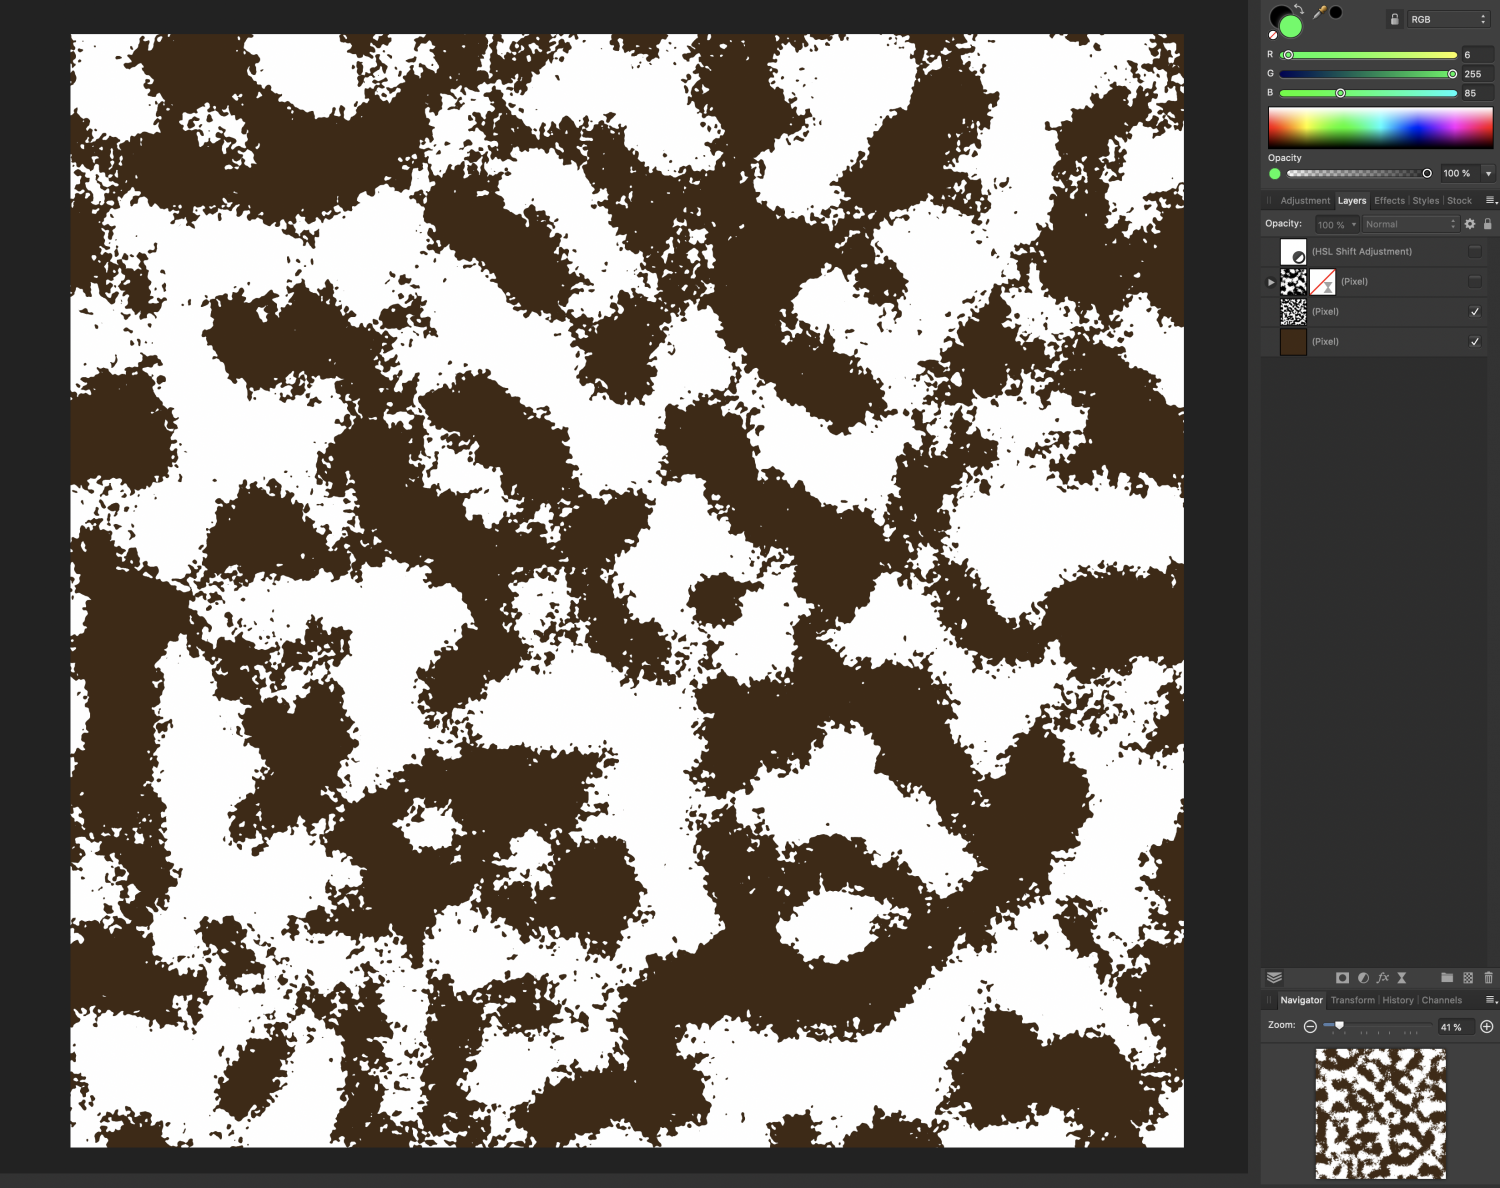The height and width of the screenshot is (1188, 1500).
Task: Toggle the lock icon beside the blend mode
Action: (x=1488, y=224)
